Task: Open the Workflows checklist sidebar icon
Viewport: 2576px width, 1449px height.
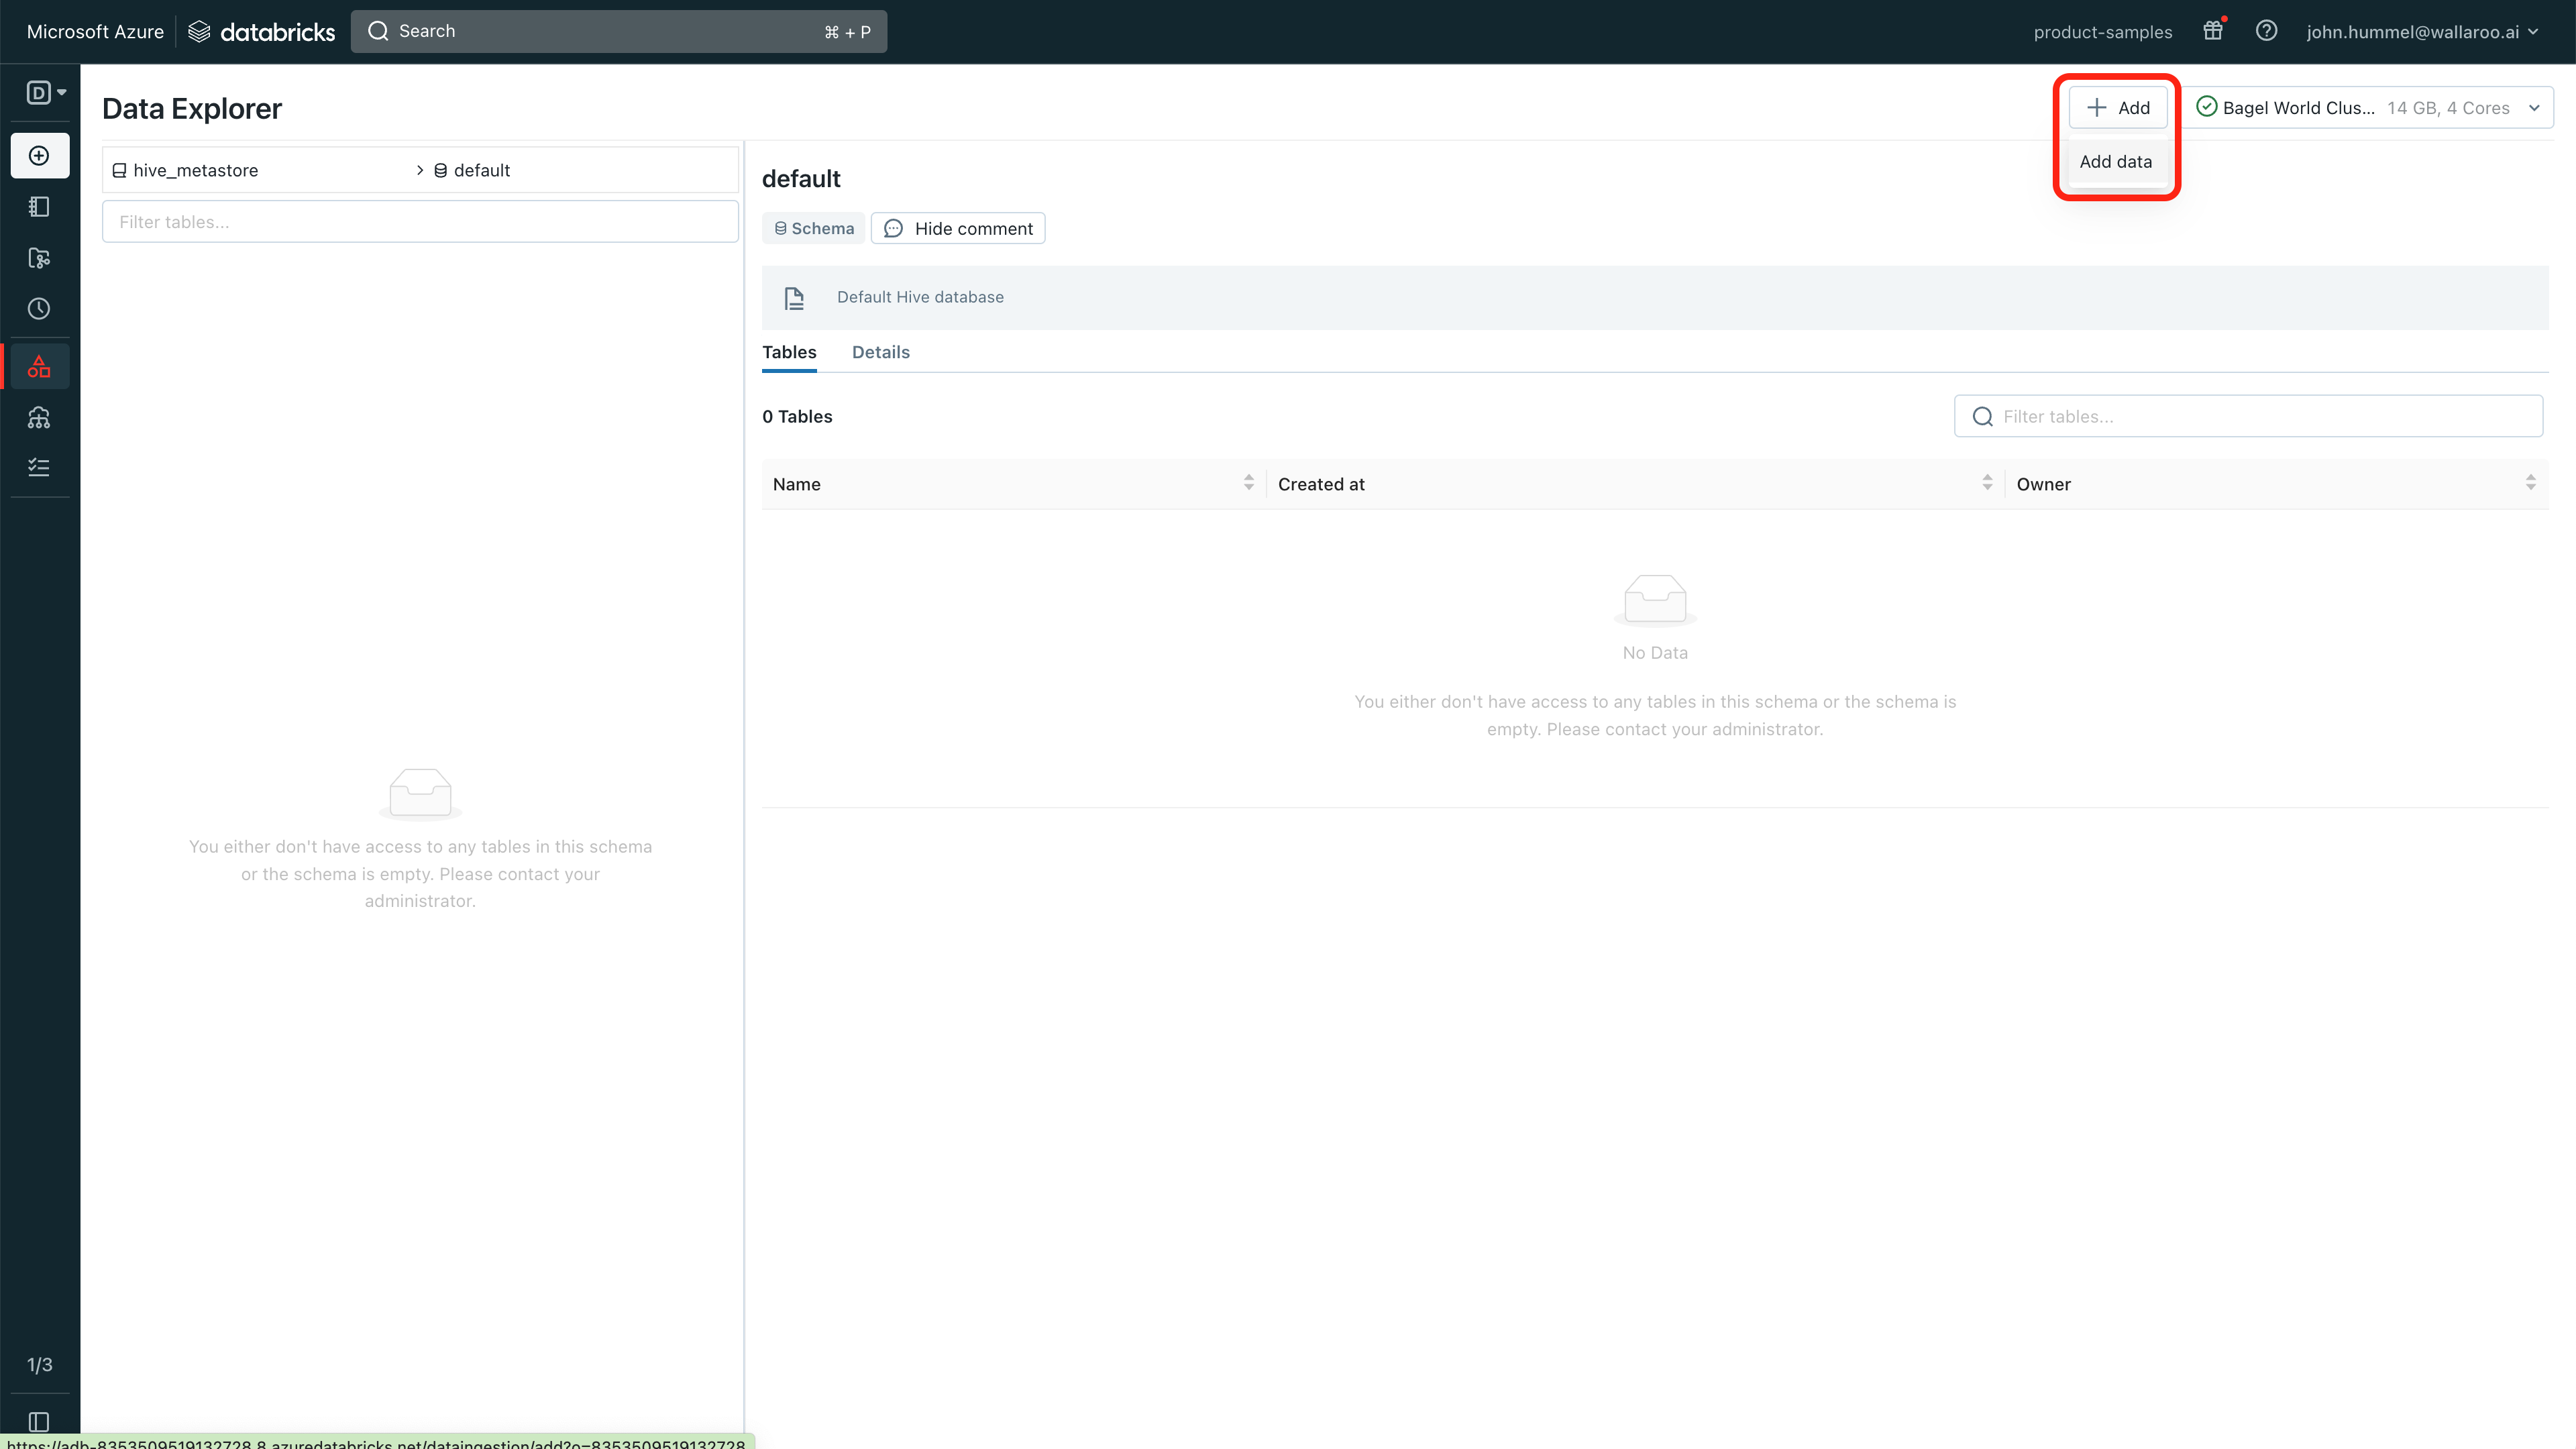Action: tap(39, 467)
